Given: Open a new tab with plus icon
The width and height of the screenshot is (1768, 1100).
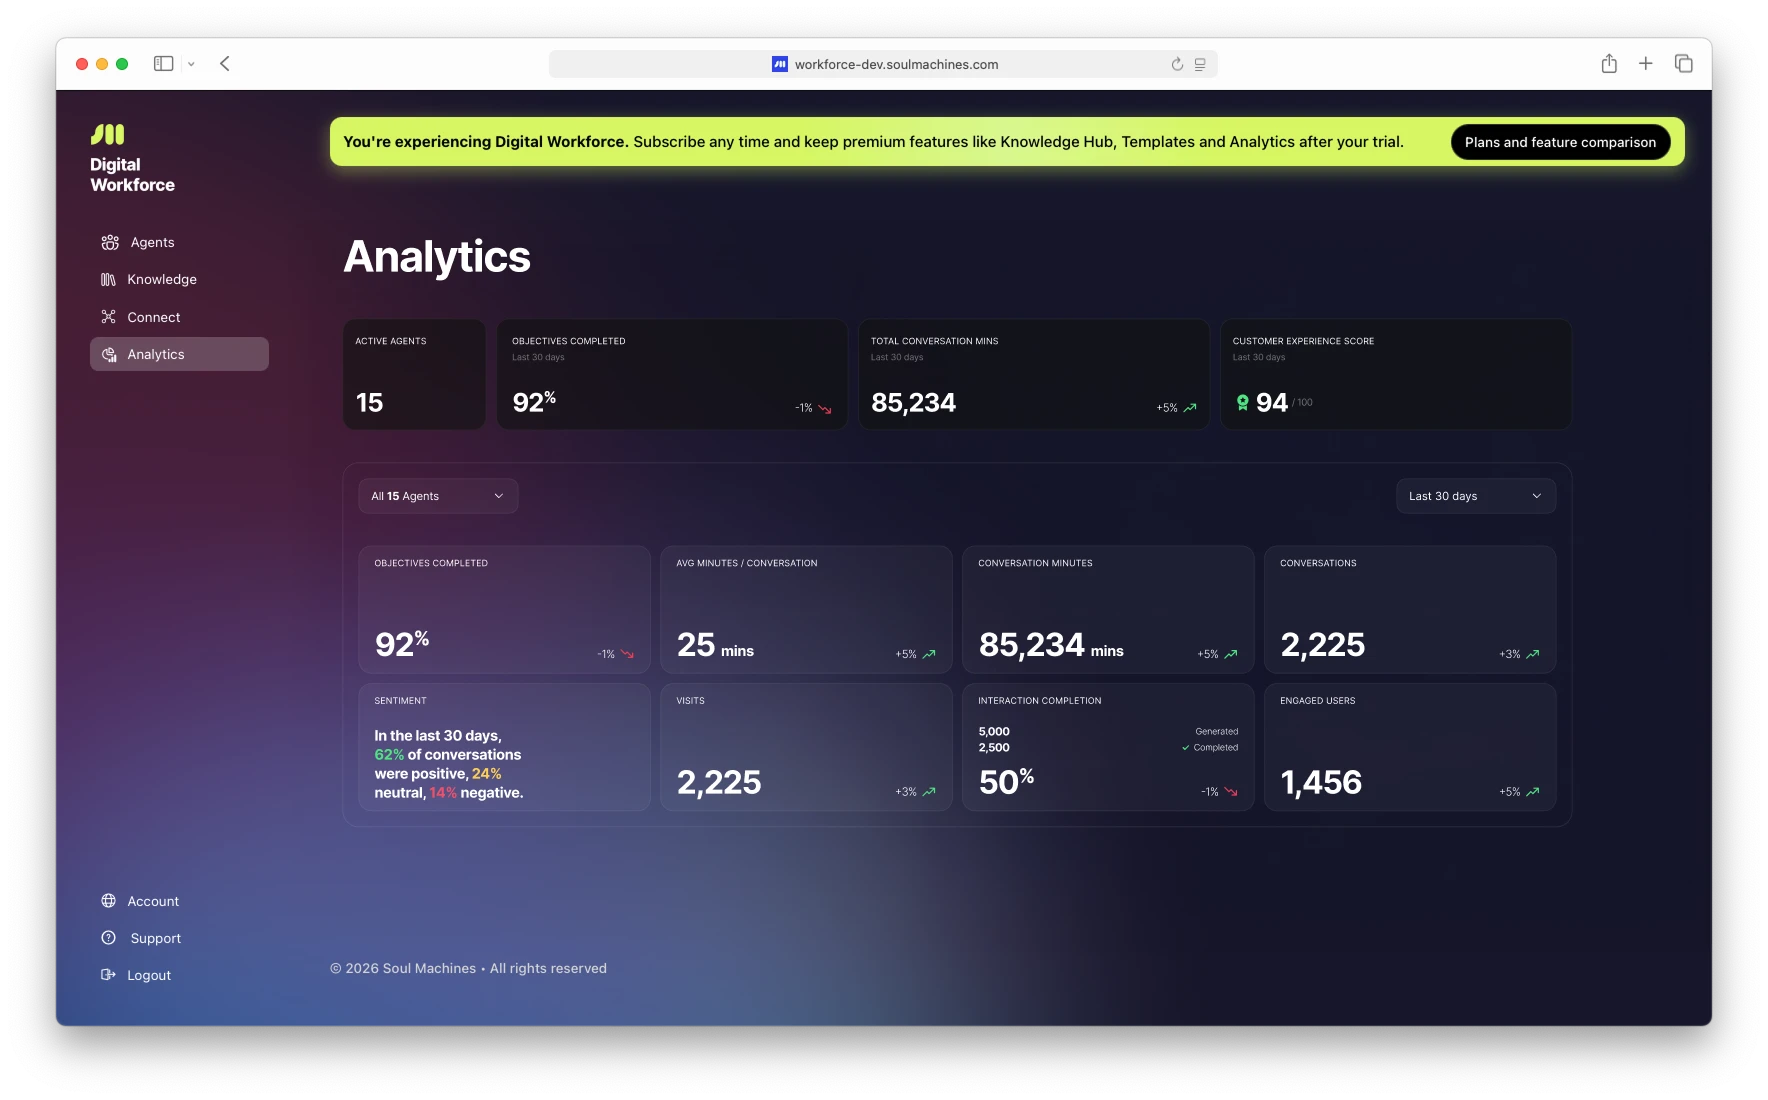Looking at the screenshot, I should 1646,63.
